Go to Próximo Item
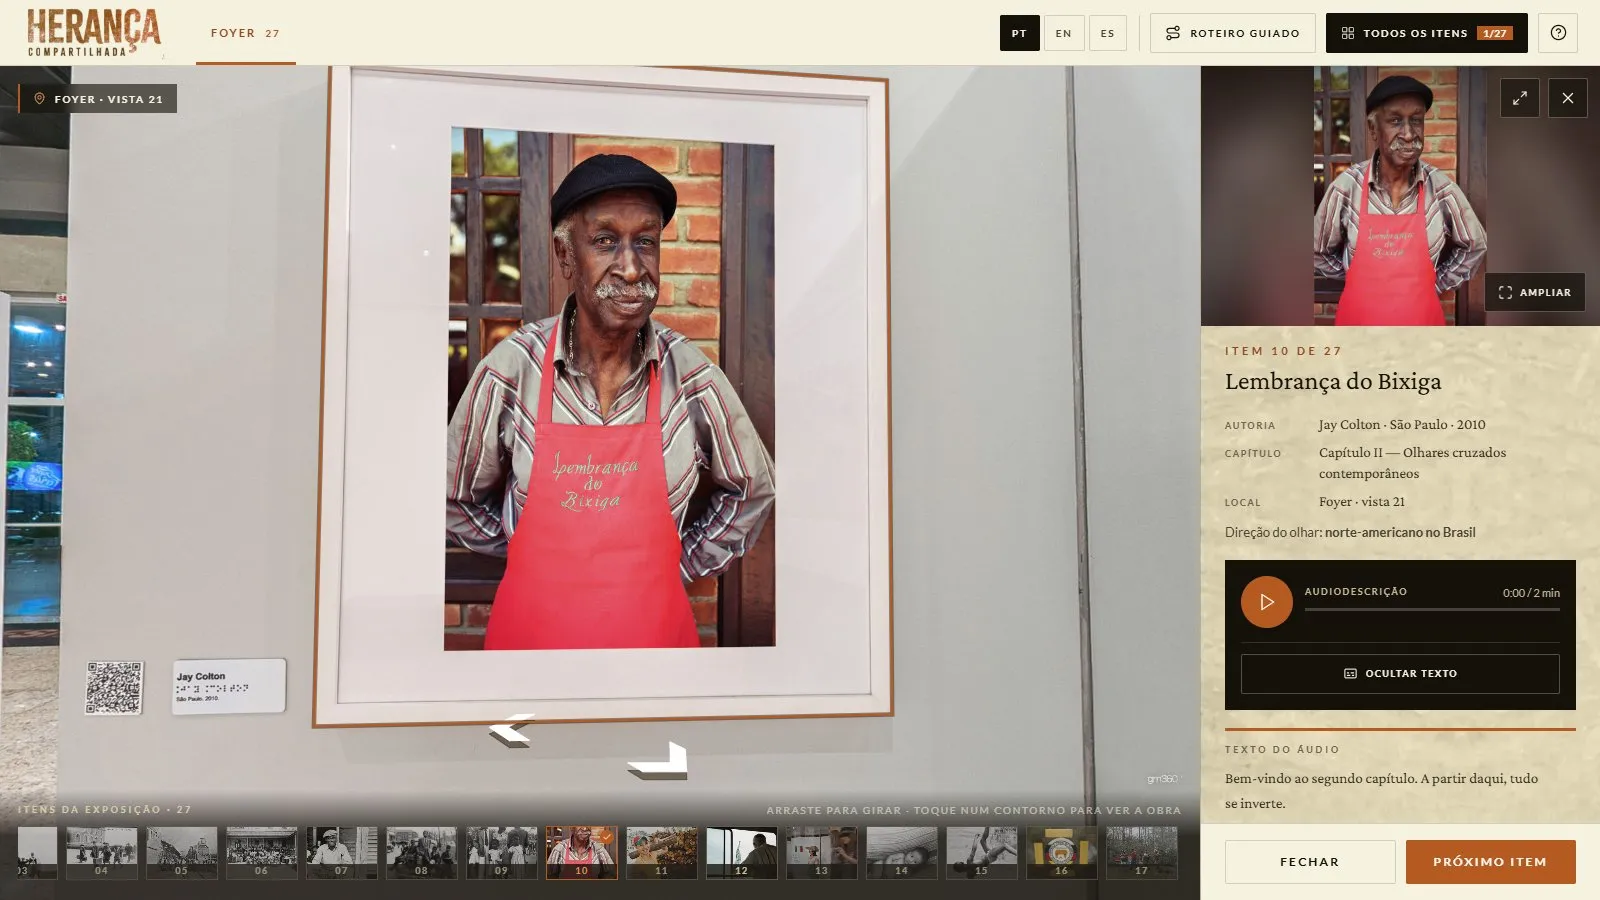Viewport: 1600px width, 900px height. [x=1490, y=862]
